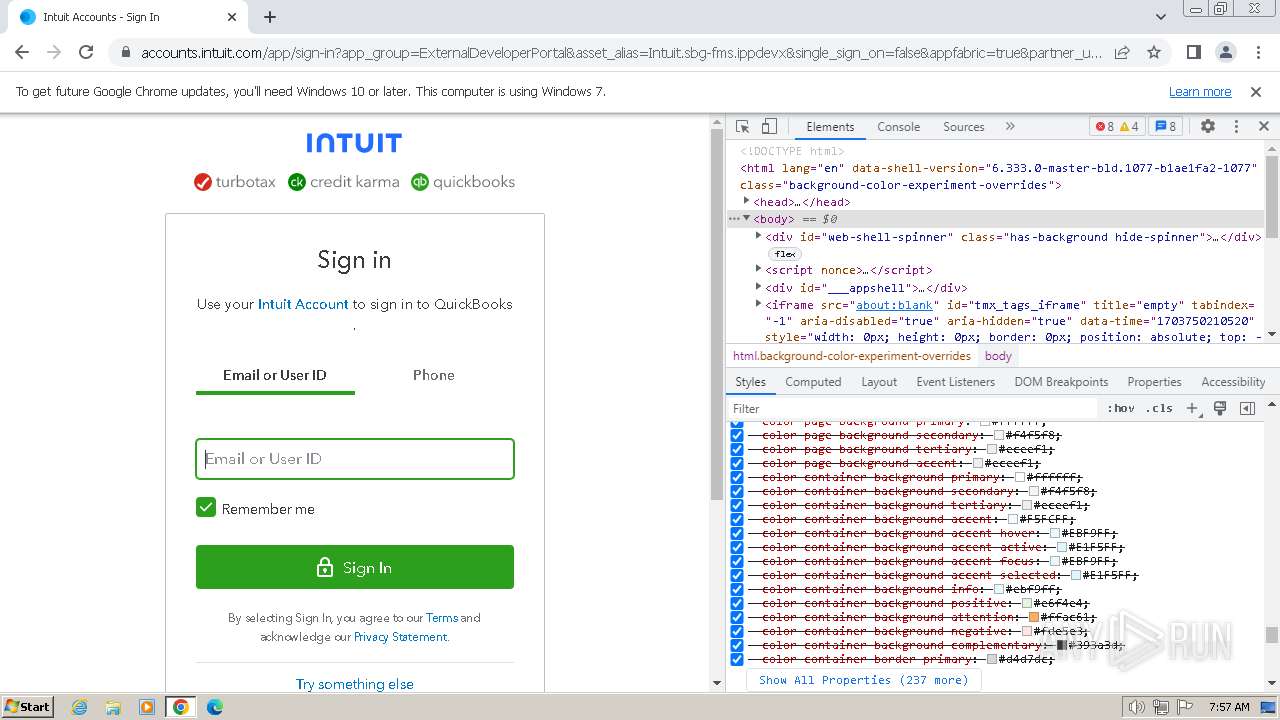This screenshot has width=1280, height=720.
Task: Launch Internet Explorer from the taskbar
Action: (79, 707)
